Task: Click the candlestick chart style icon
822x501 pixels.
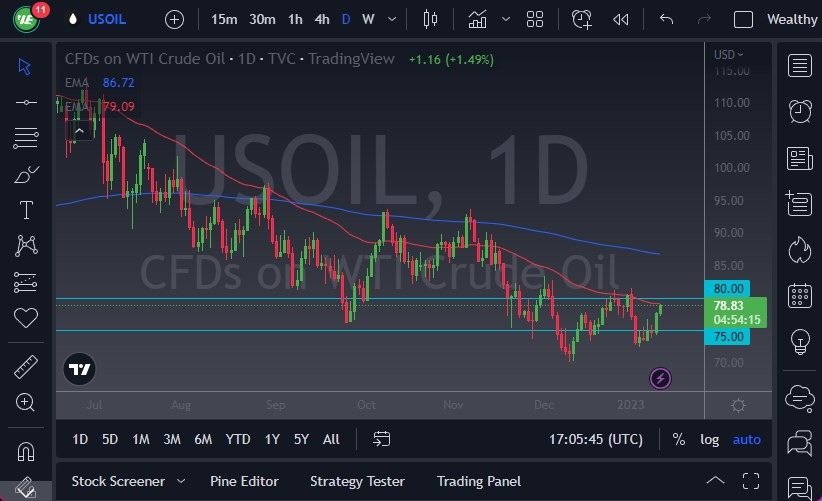Action: (431, 19)
